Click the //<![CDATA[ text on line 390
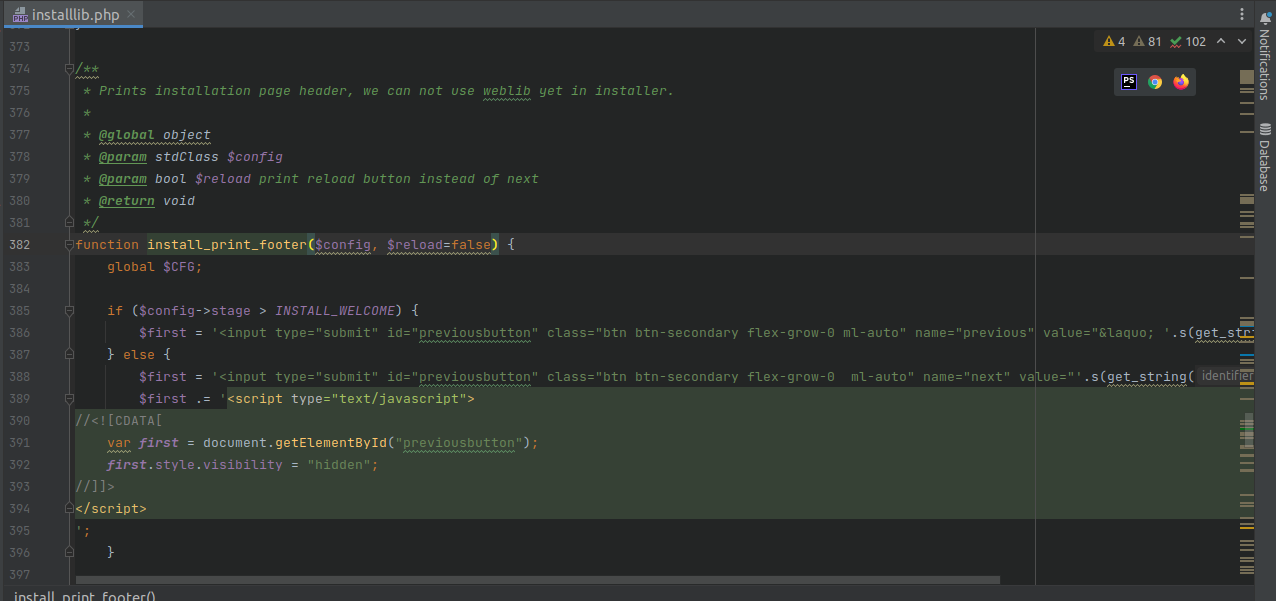The image size is (1276, 601). 119,420
